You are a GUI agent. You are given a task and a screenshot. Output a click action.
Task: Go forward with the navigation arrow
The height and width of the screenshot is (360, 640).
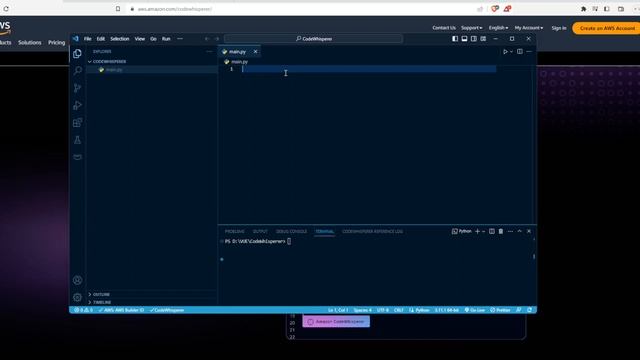[217, 39]
